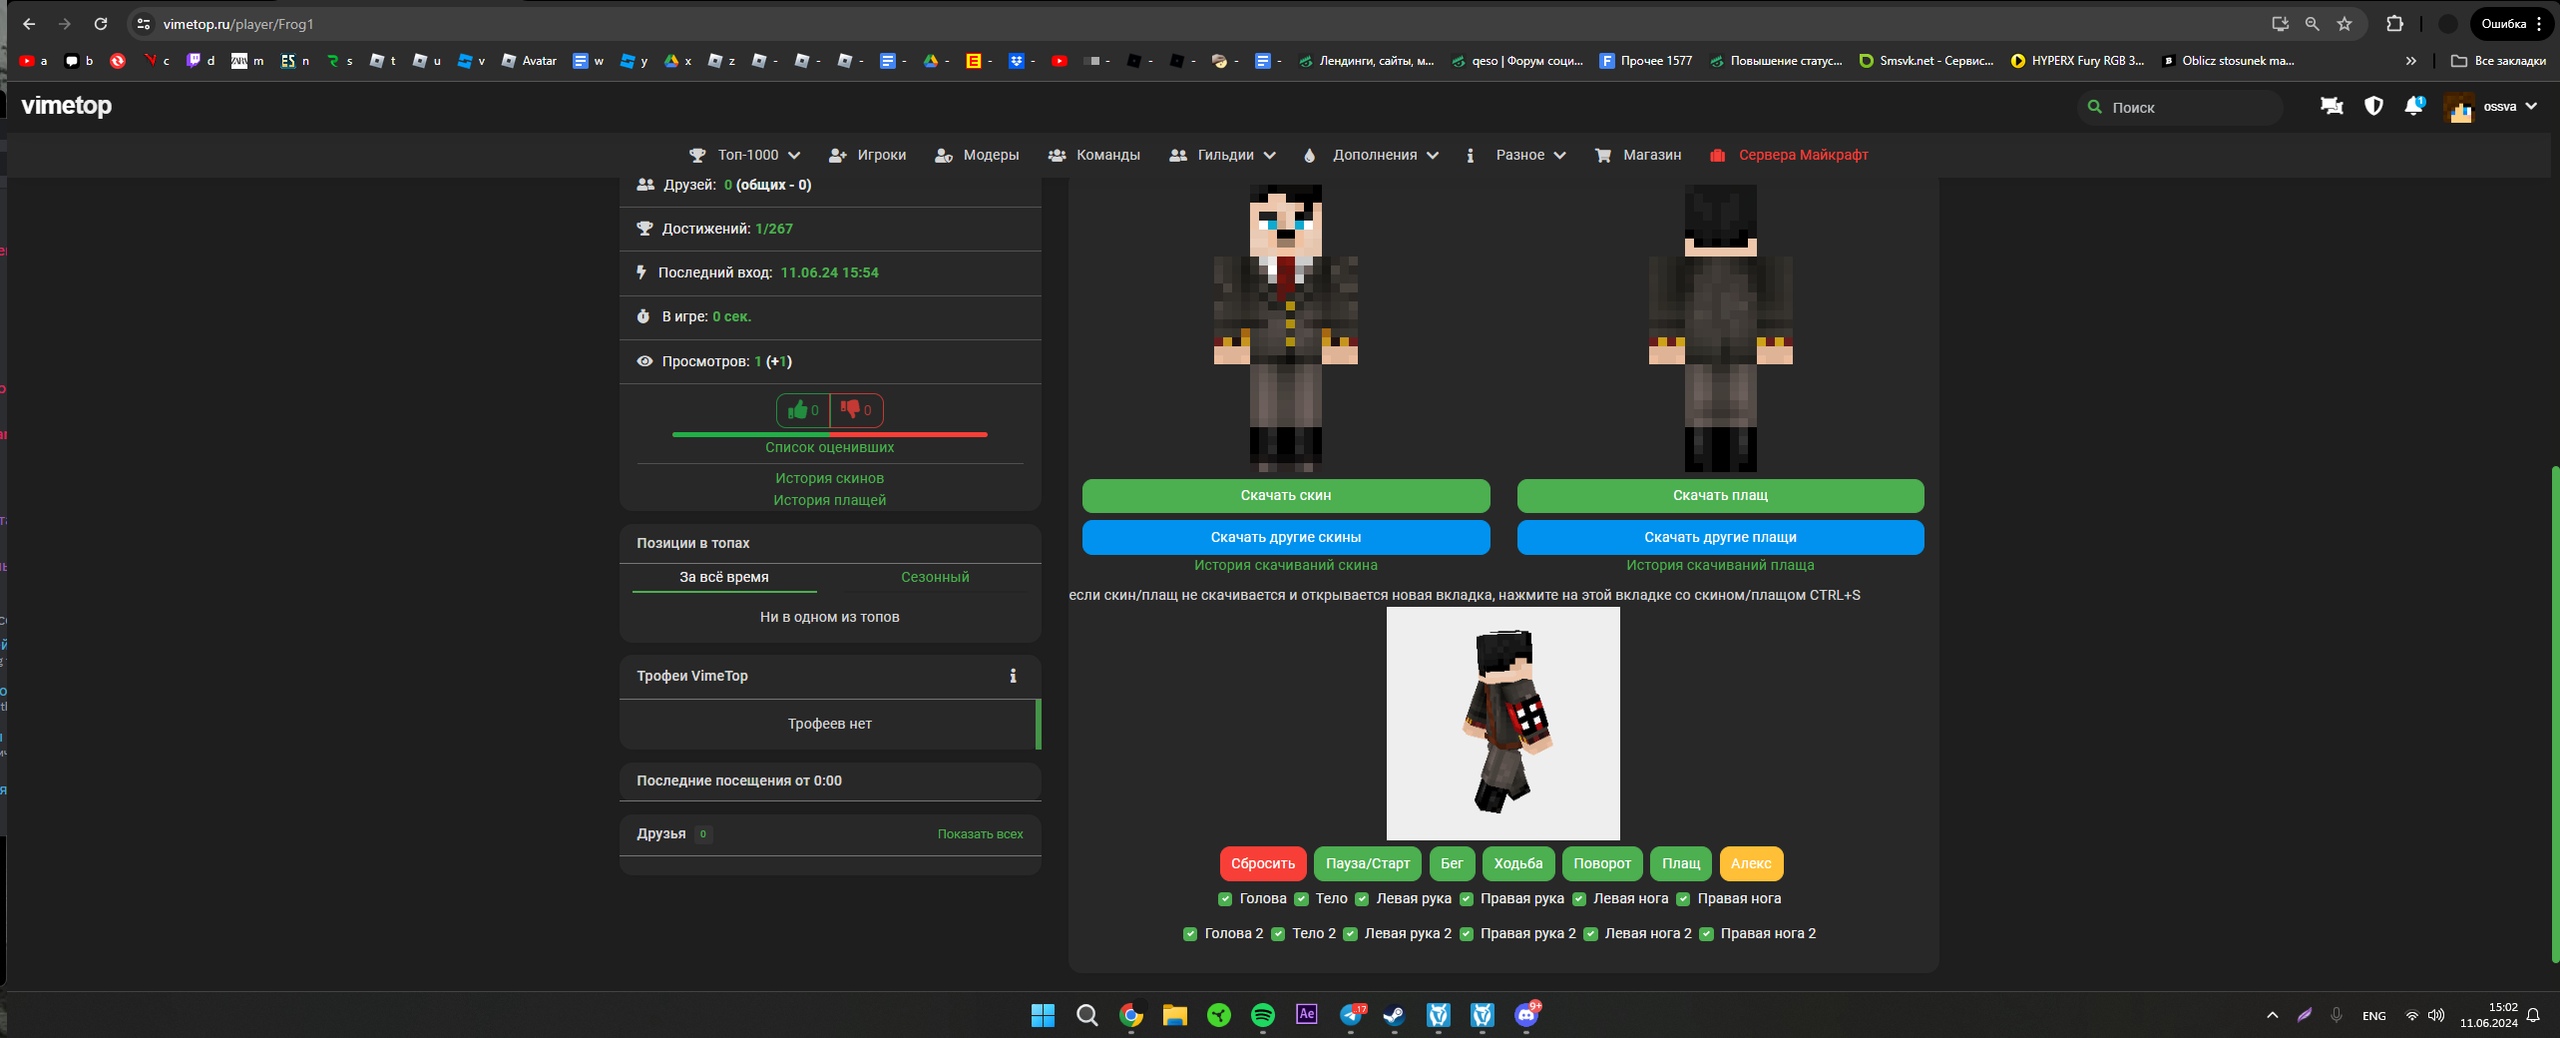The image size is (2560, 1038).
Task: Disable the Тело 2 checkbox
Action: [x=1278, y=934]
